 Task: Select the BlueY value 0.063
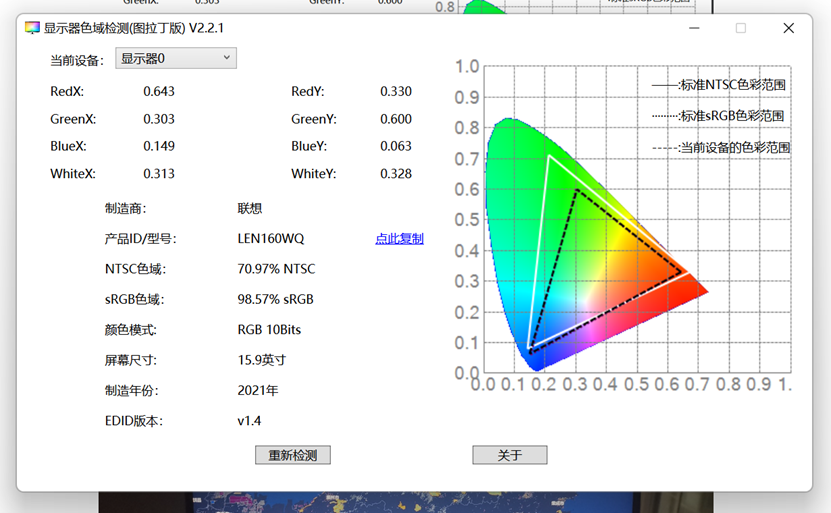click(396, 146)
